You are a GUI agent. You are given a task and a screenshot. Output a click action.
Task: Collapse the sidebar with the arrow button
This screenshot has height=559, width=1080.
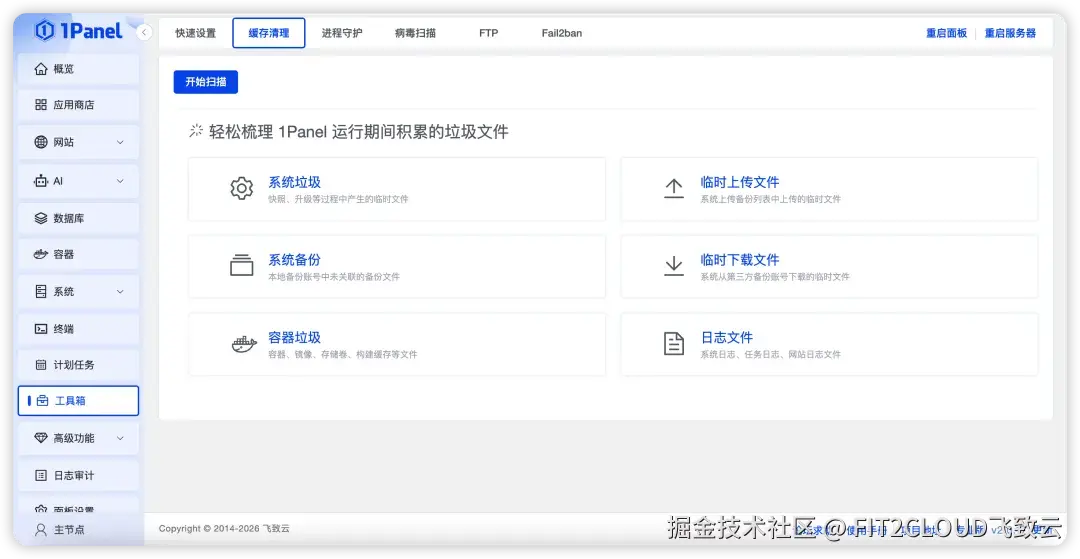(144, 32)
